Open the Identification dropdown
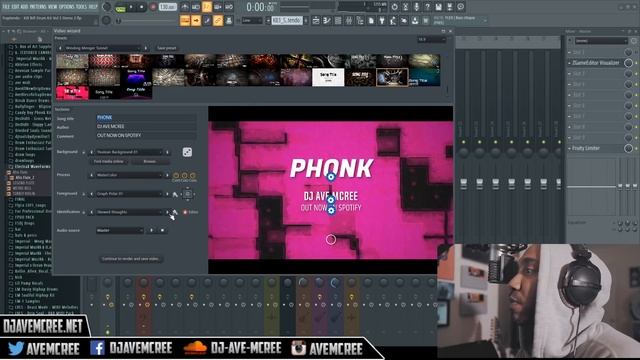The width and height of the screenshot is (640, 360). point(129,212)
